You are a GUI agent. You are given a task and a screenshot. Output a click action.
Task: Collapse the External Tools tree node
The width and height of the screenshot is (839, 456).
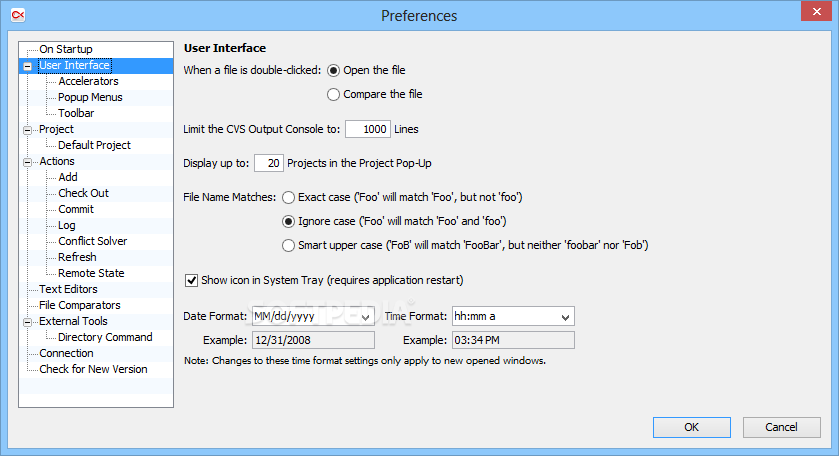point(27,322)
